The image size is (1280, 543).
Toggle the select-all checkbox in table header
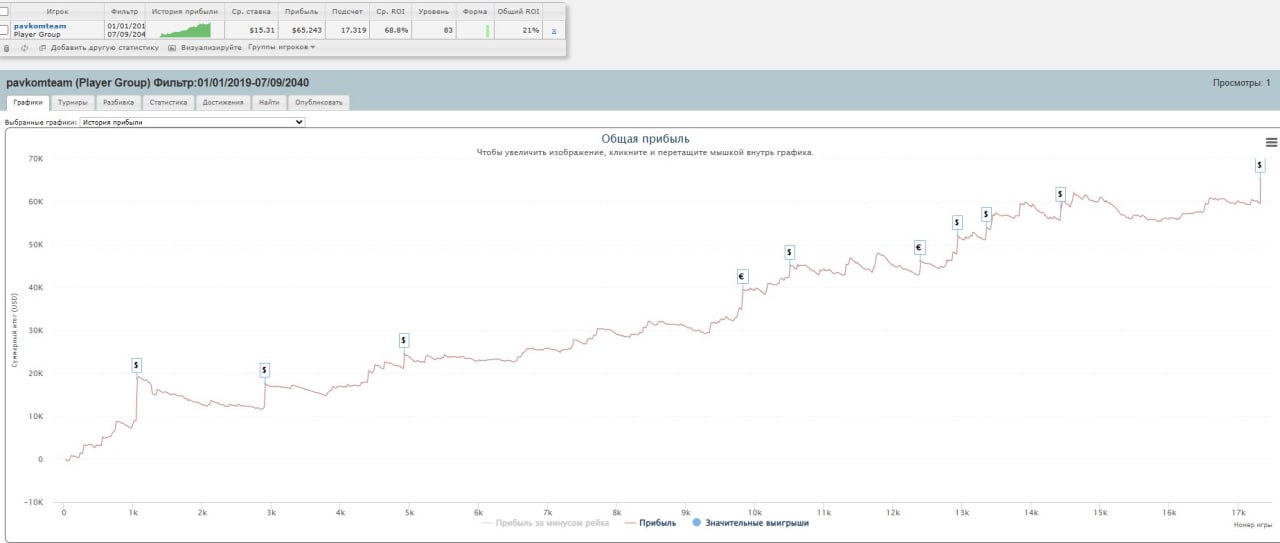(5, 10)
